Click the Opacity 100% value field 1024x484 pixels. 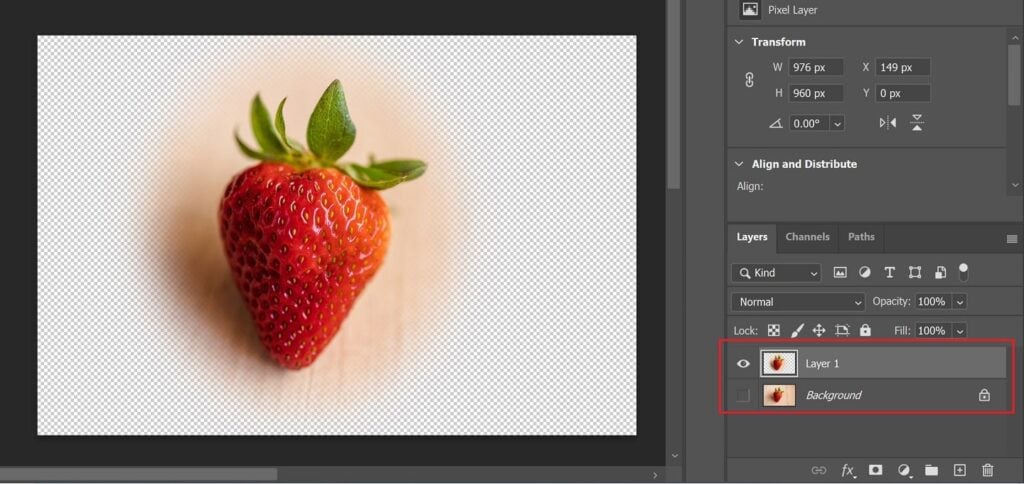click(933, 302)
